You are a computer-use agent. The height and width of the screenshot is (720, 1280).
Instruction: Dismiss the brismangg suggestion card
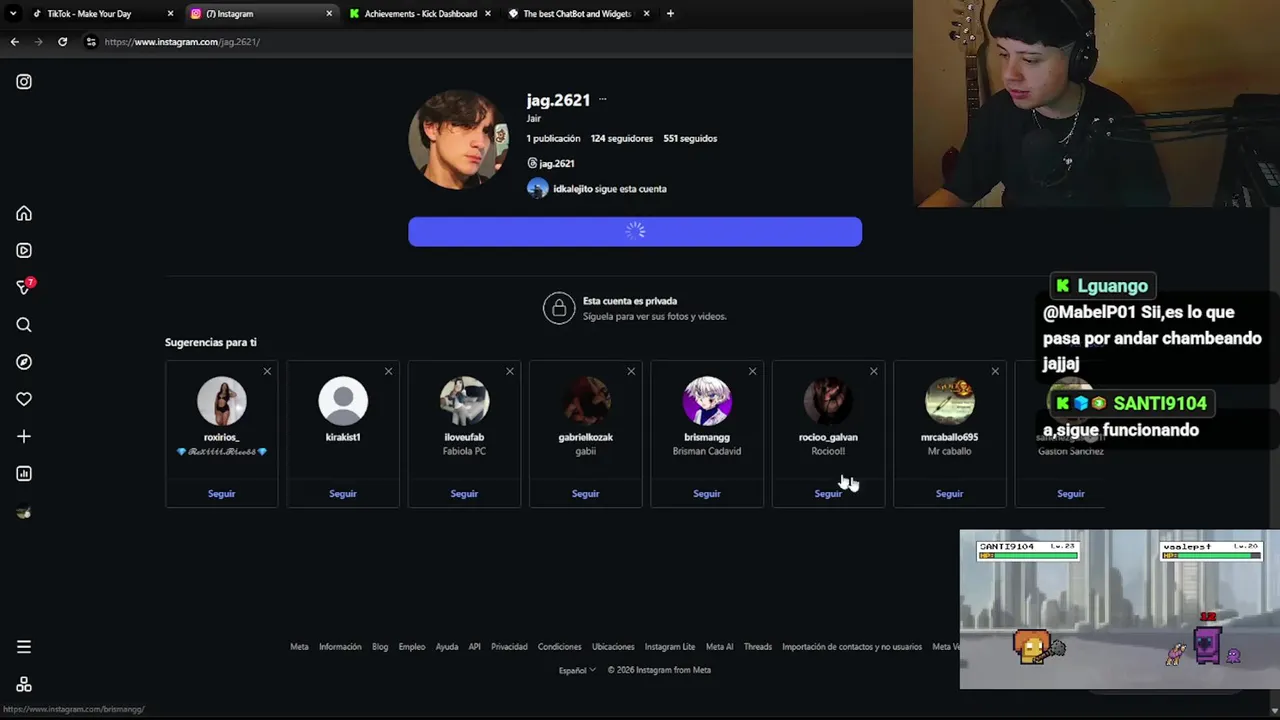point(752,371)
